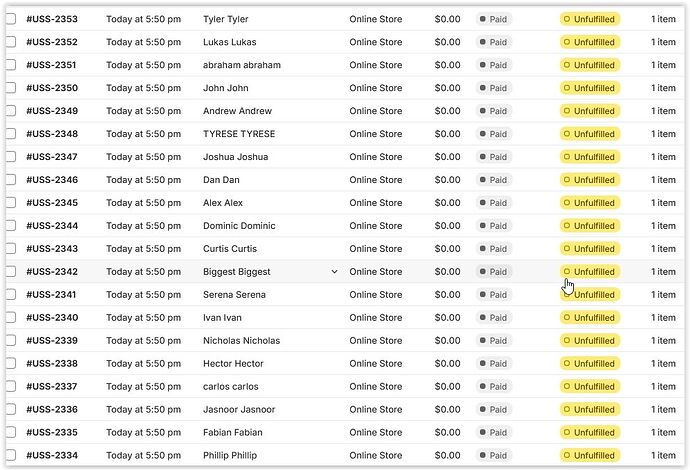Image resolution: width=690 pixels, height=470 pixels.
Task: Select checkbox for order #USS-2353
Action: tap(10, 19)
